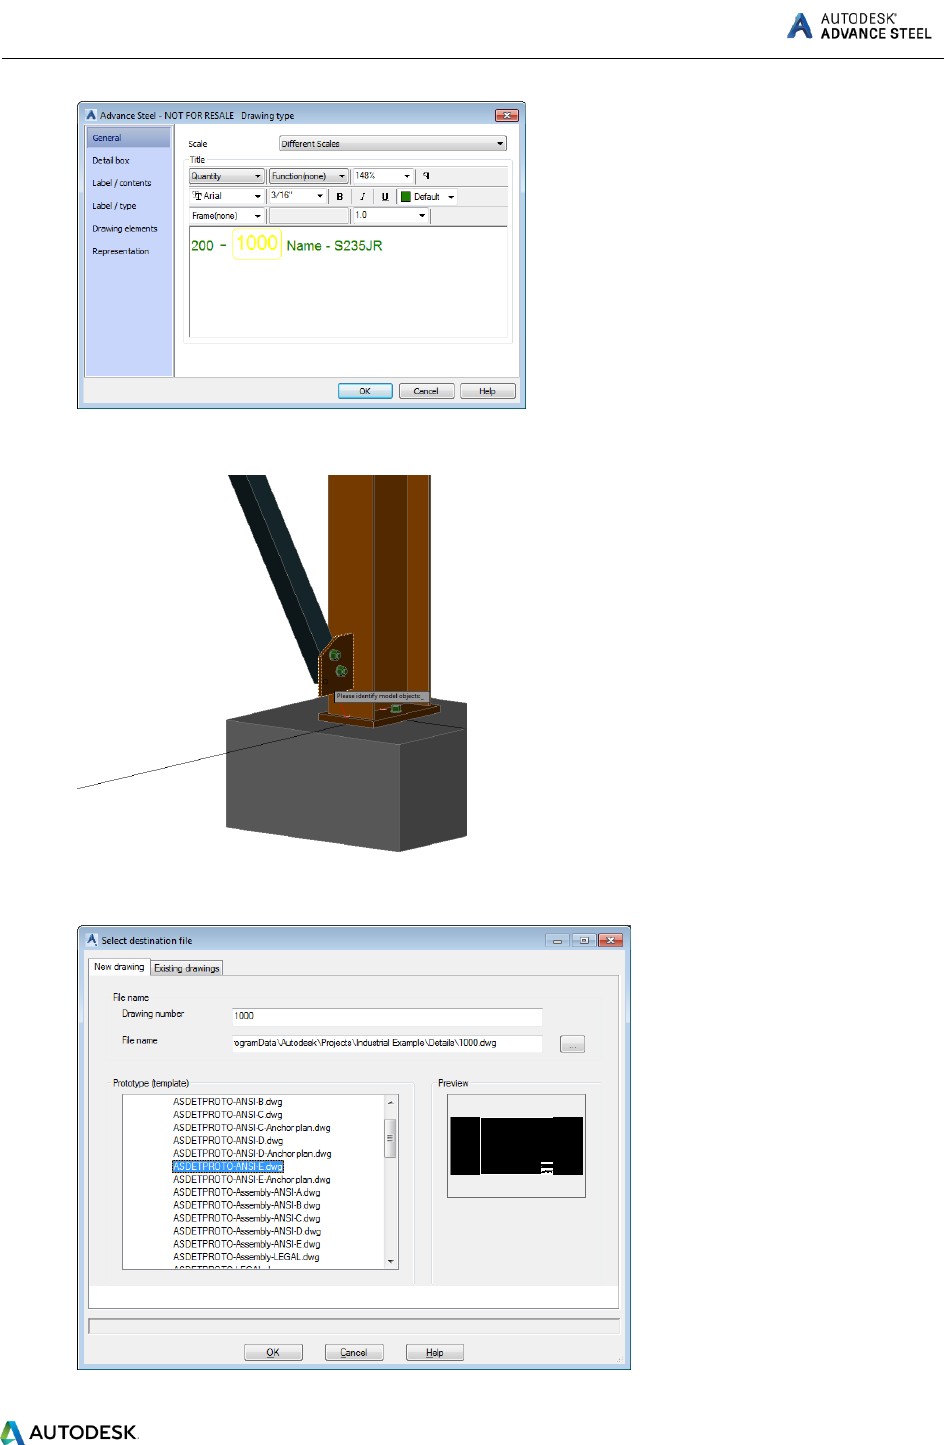Select ASDETPROTO-ANSI-E-Anchor plan.dwg template
Screen dimensions: 944x1445
point(252,1180)
